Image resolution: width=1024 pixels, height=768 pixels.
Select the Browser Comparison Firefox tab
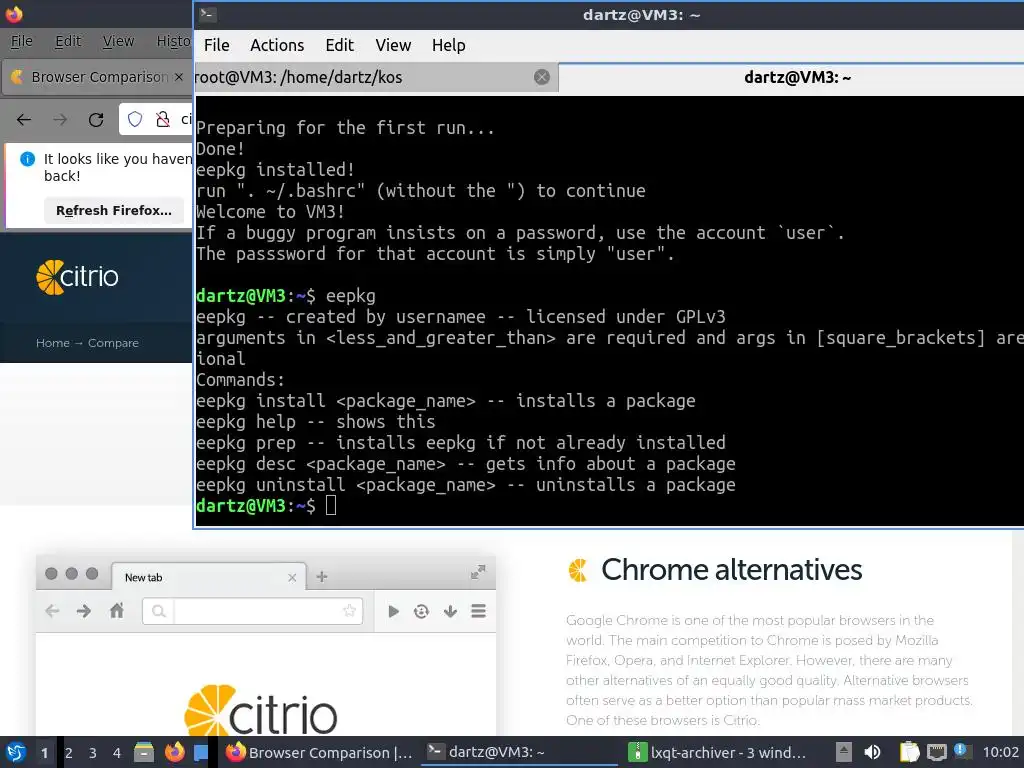(98, 77)
